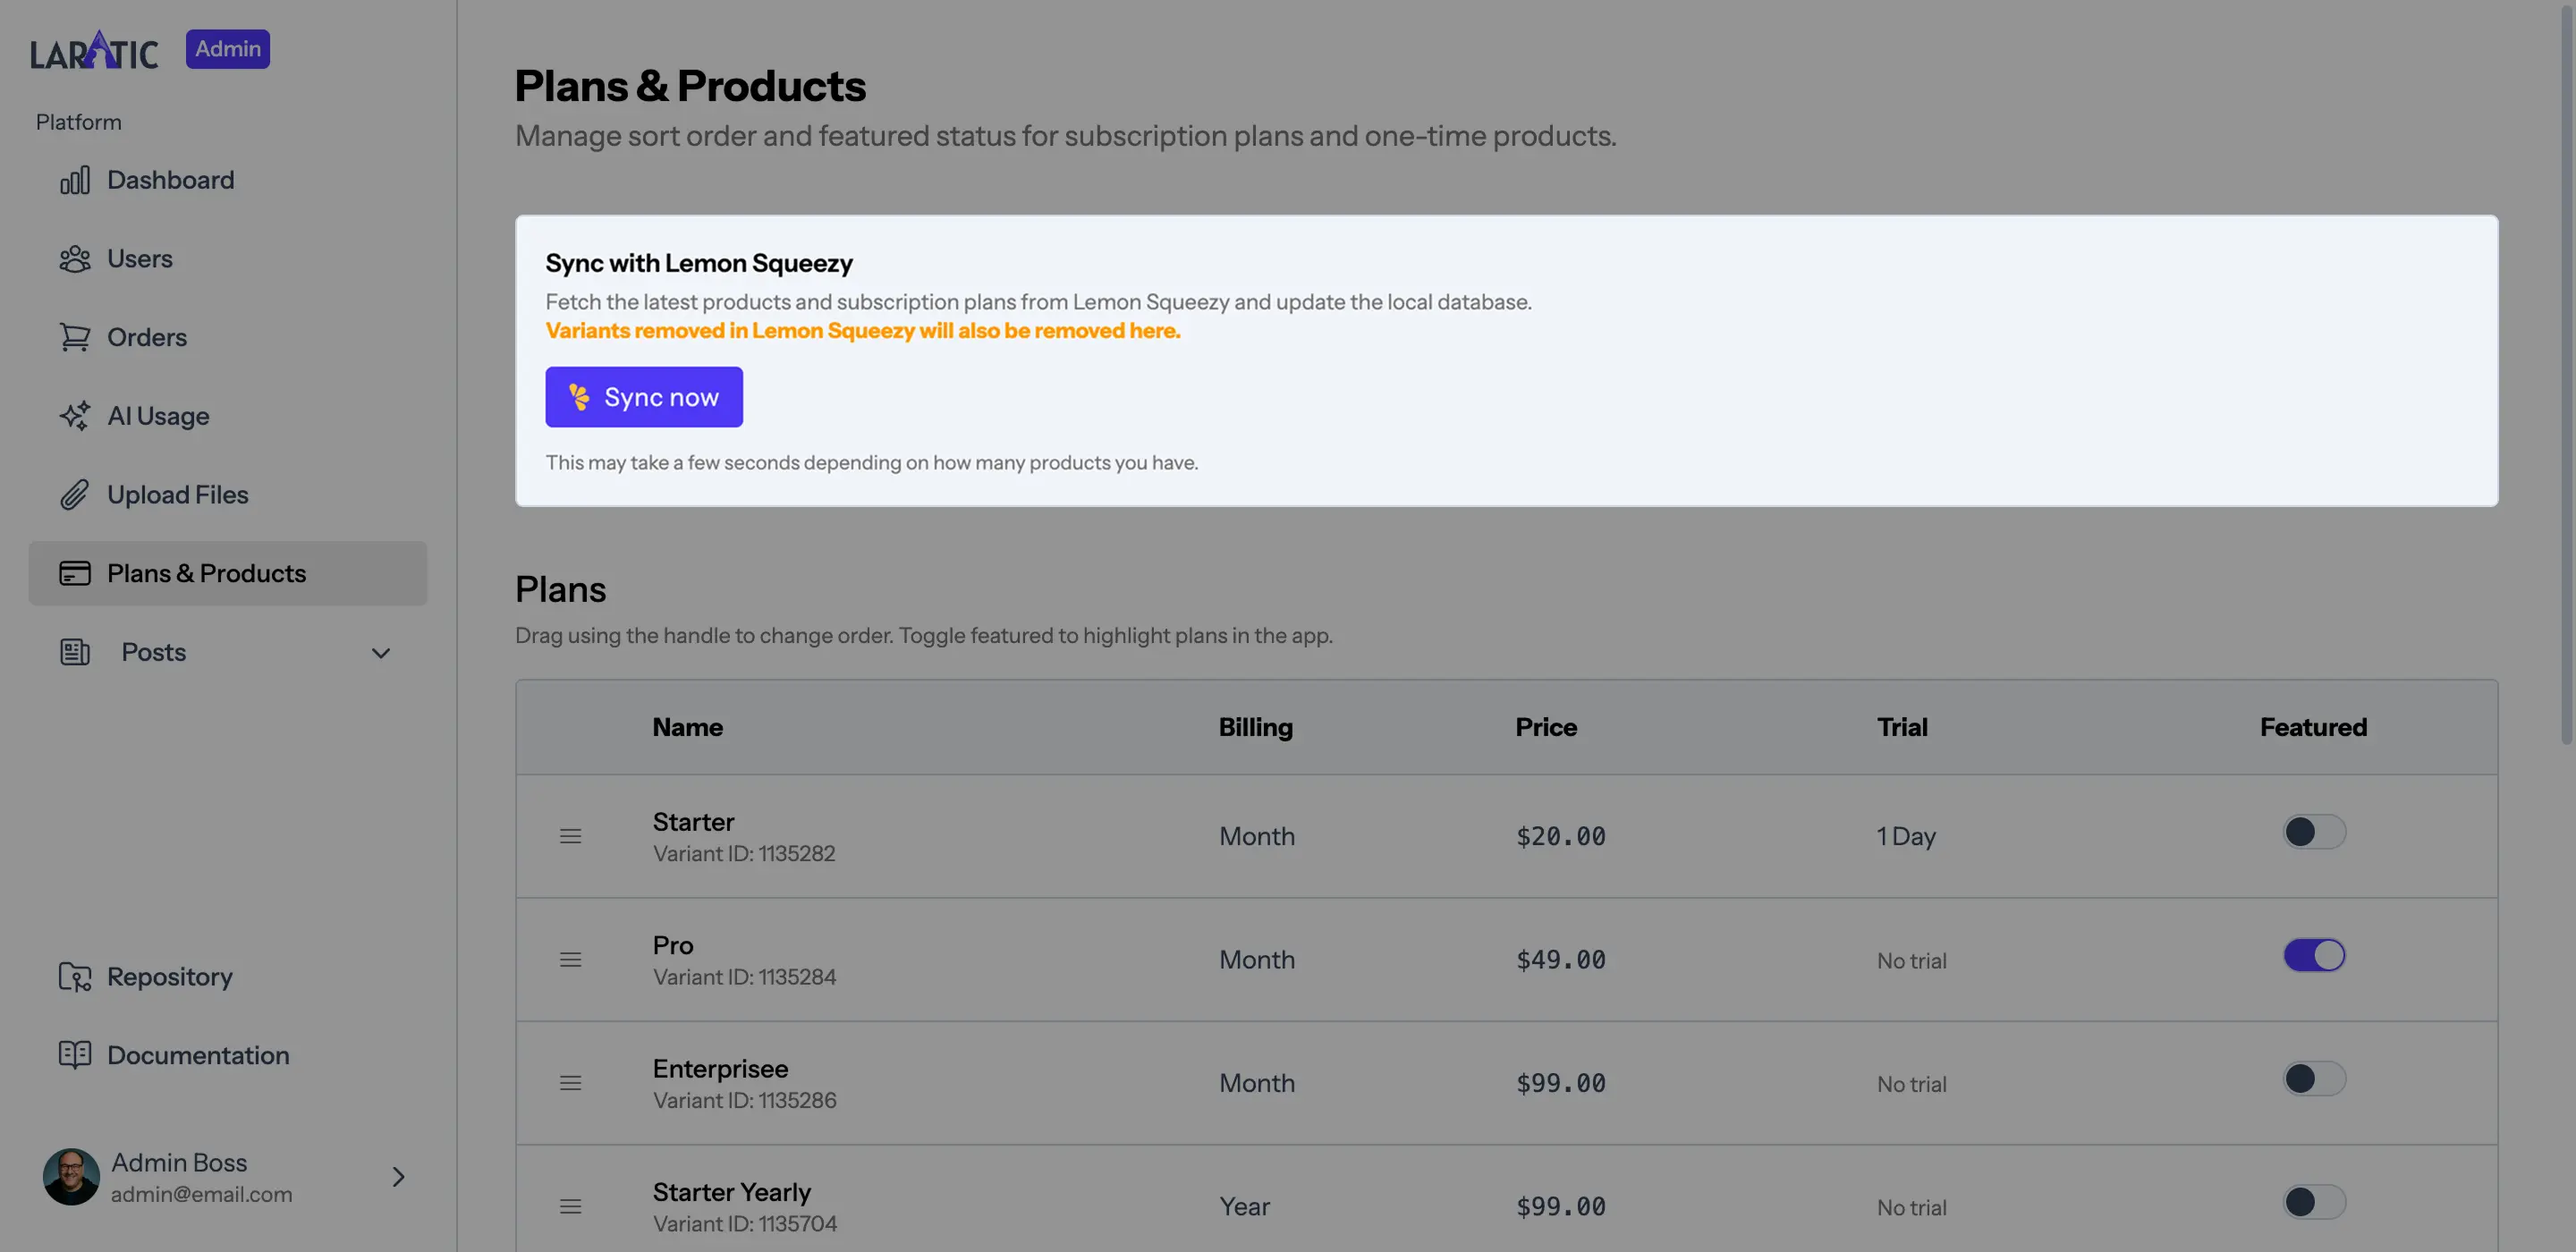
Task: Enable Featured for the Enterprisee plan
Action: click(x=2313, y=1078)
